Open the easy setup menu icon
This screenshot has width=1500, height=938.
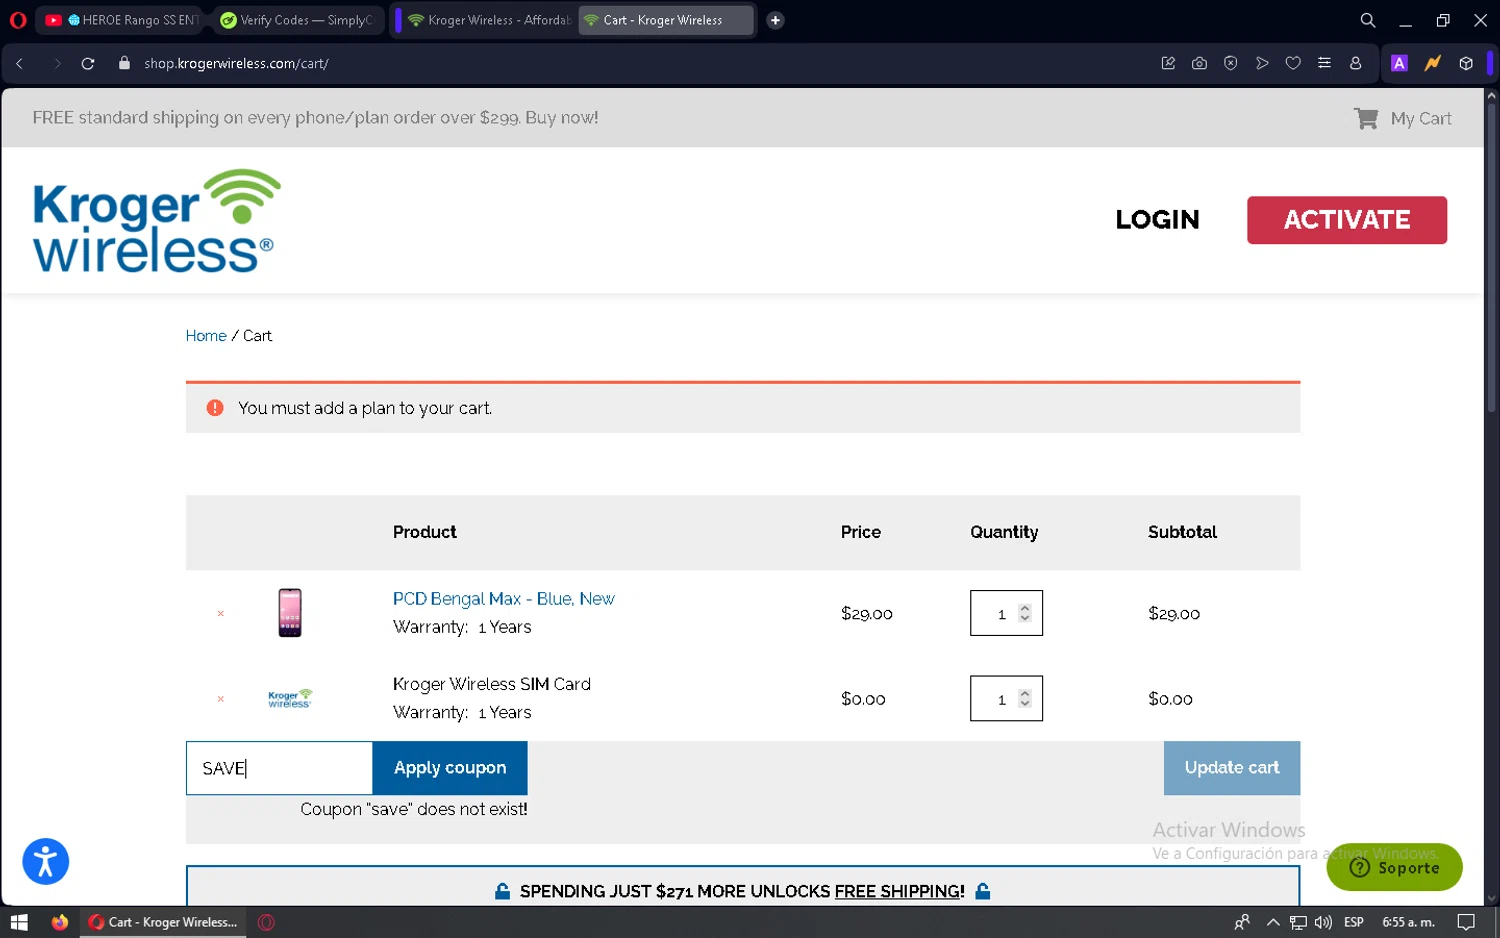point(1324,63)
